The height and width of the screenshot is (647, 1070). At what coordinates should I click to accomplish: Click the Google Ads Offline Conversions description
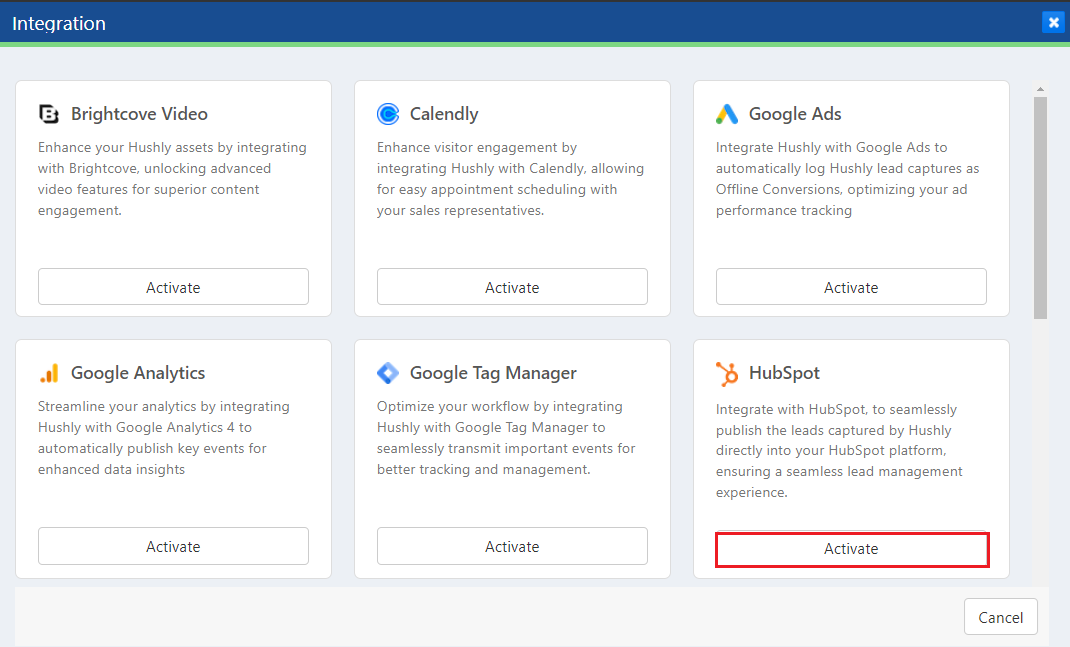click(x=848, y=179)
